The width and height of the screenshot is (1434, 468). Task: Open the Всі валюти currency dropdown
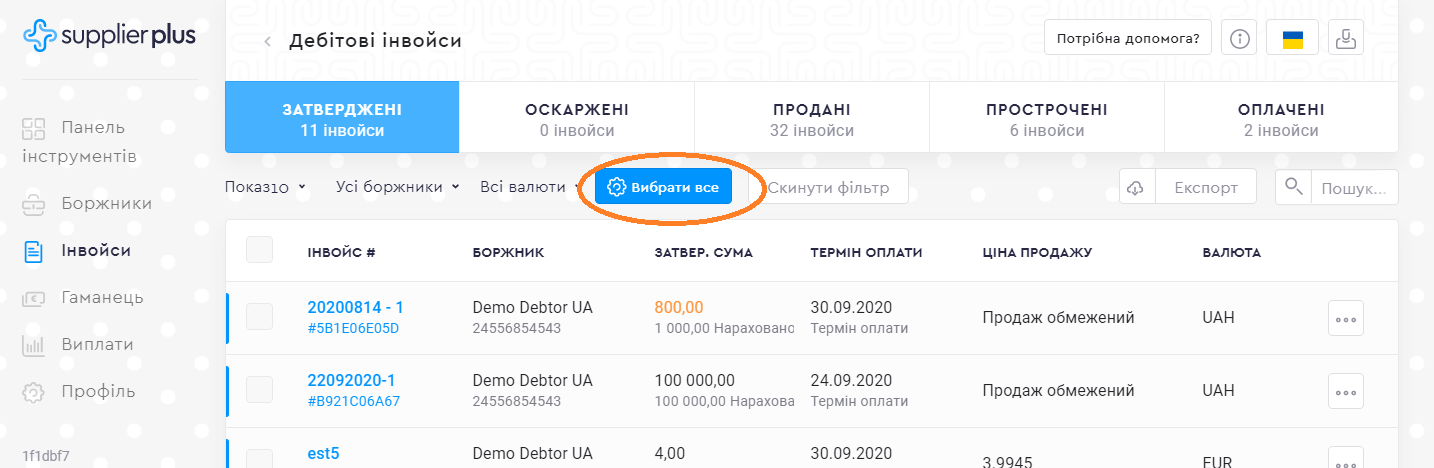coord(529,187)
